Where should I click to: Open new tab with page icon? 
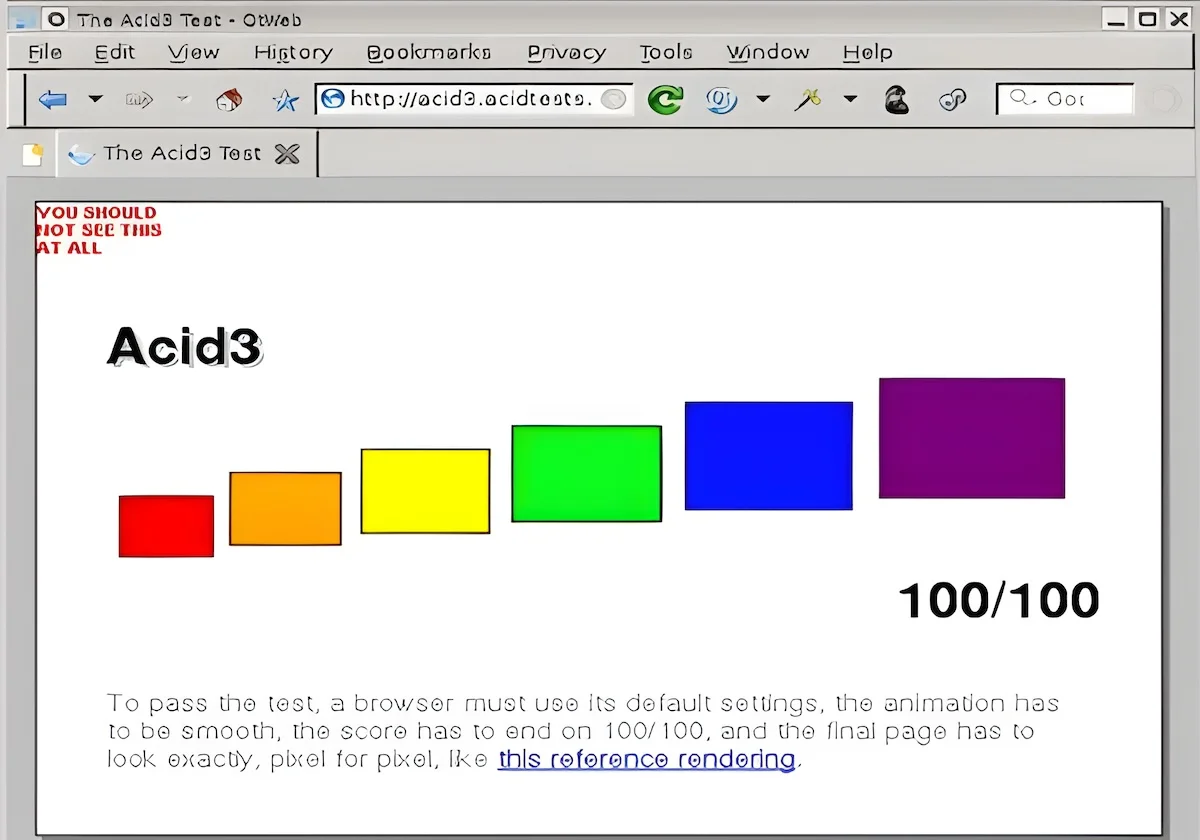(33, 154)
